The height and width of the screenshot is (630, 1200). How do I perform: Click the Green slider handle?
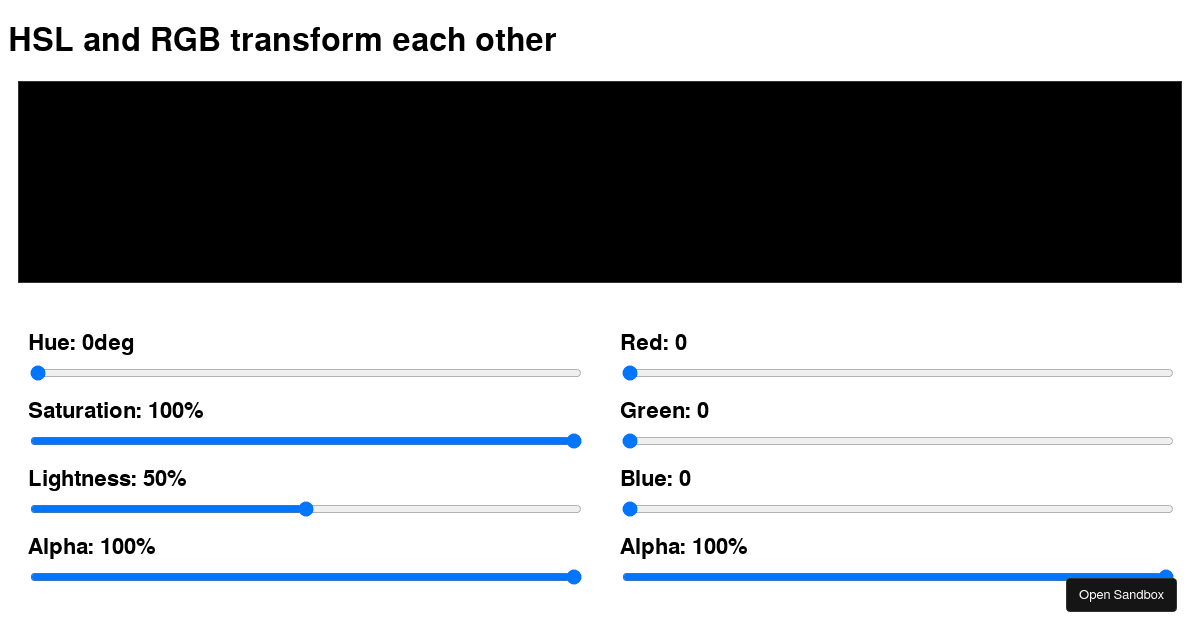click(630, 441)
